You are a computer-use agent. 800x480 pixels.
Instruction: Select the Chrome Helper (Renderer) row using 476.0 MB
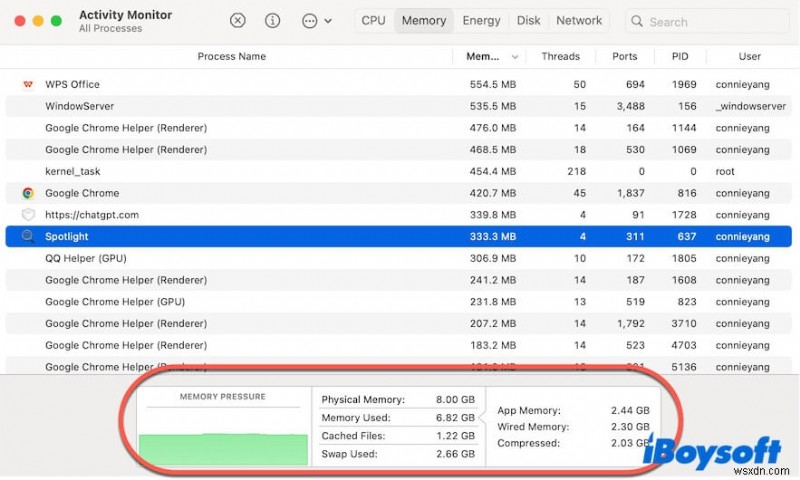(398, 128)
